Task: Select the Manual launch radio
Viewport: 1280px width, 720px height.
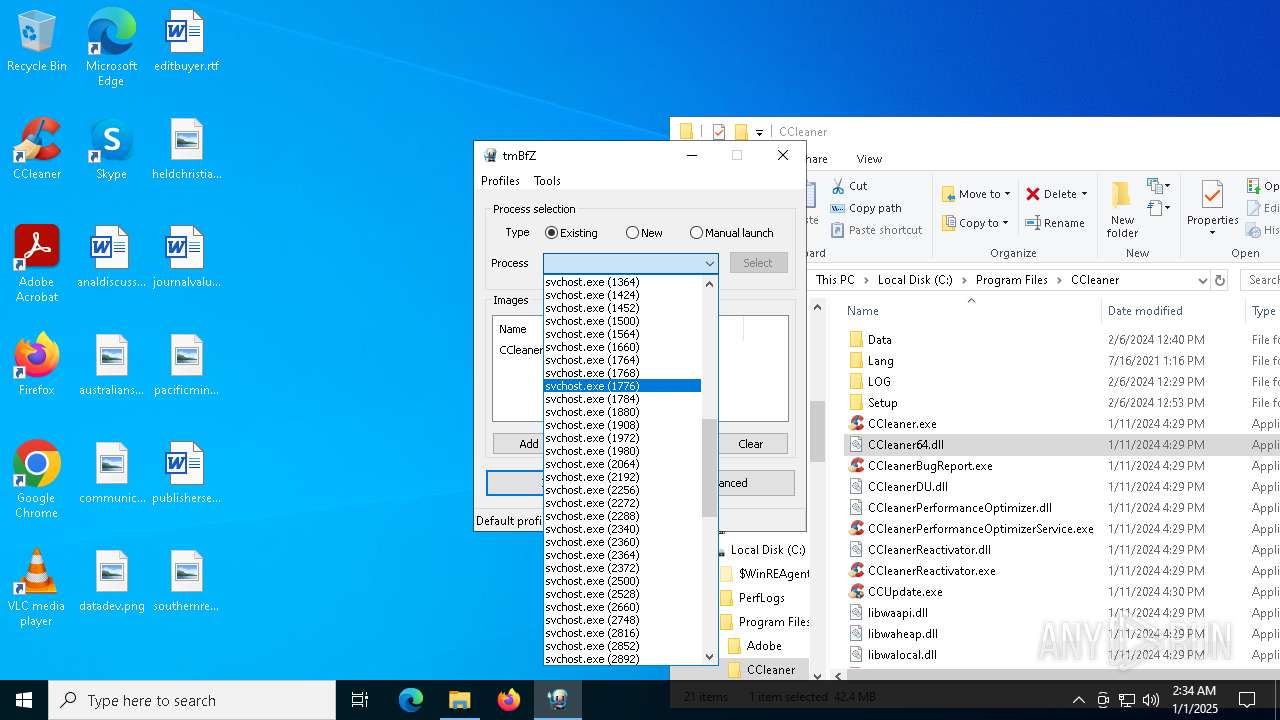Action: point(732,233)
